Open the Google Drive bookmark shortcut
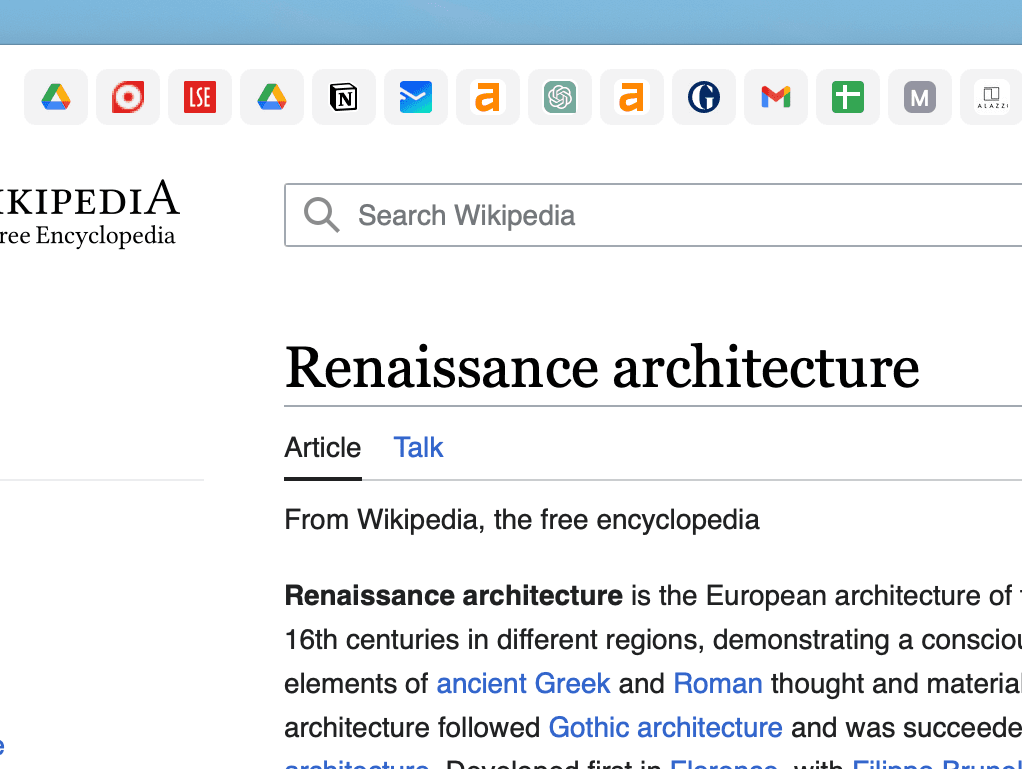 [x=56, y=97]
